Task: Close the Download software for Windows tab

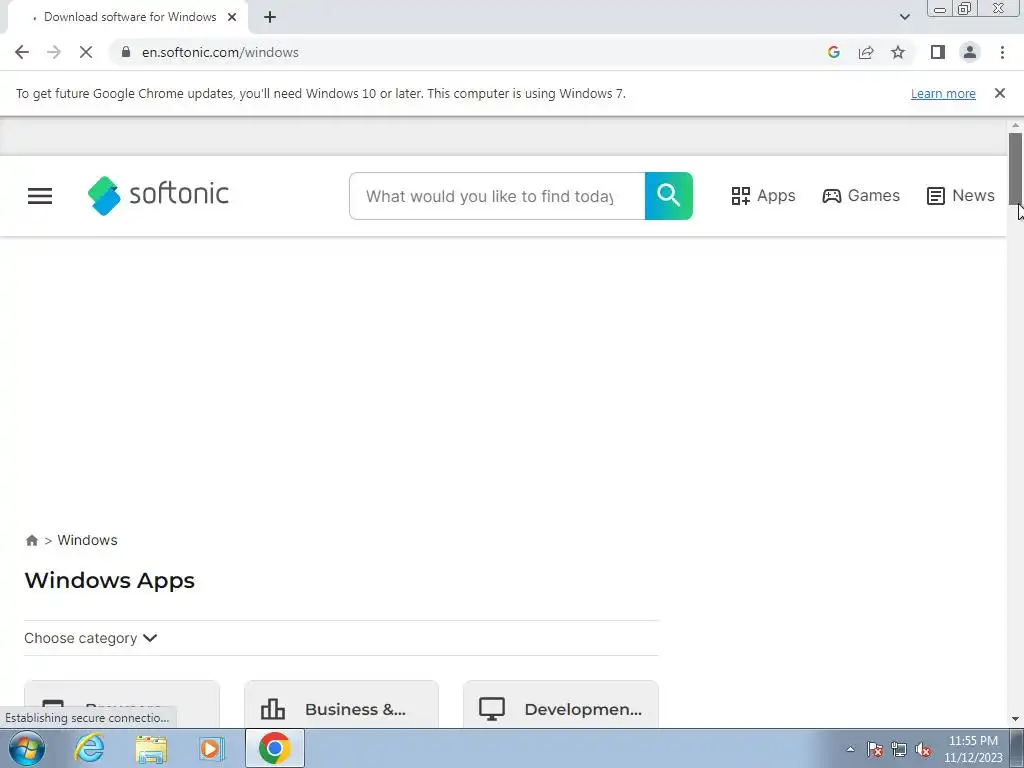Action: (232, 17)
